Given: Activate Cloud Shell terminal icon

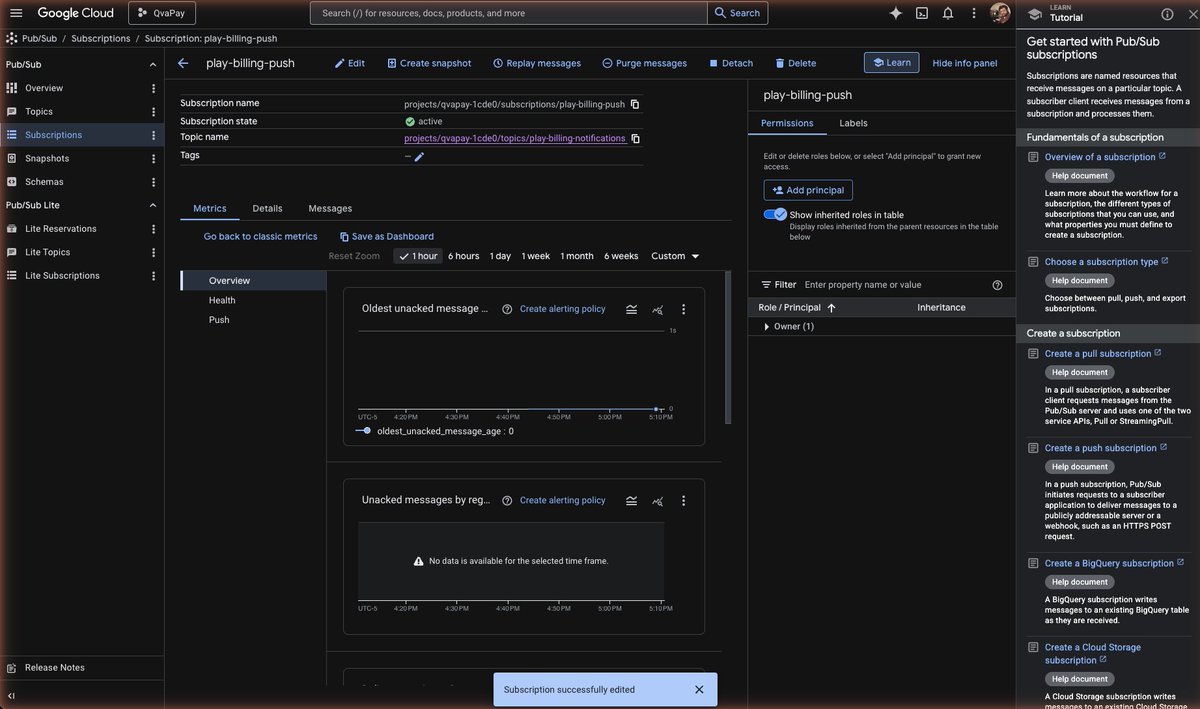Looking at the screenshot, I should point(921,13).
